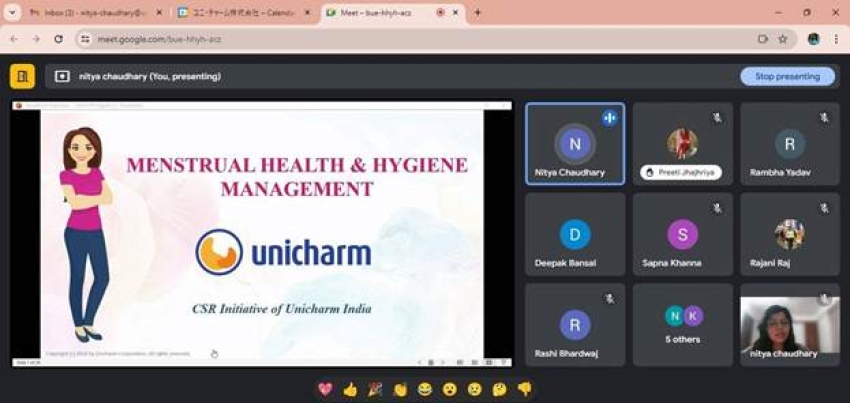Send the clapping hands reaction
This screenshot has width=850, height=403.
coord(400,389)
